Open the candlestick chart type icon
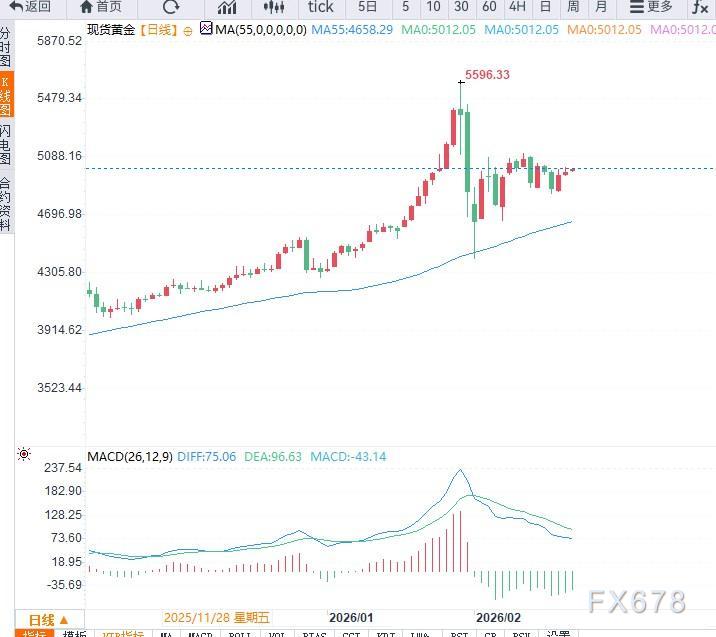Viewport: 716px width, 637px height. tap(226, 7)
